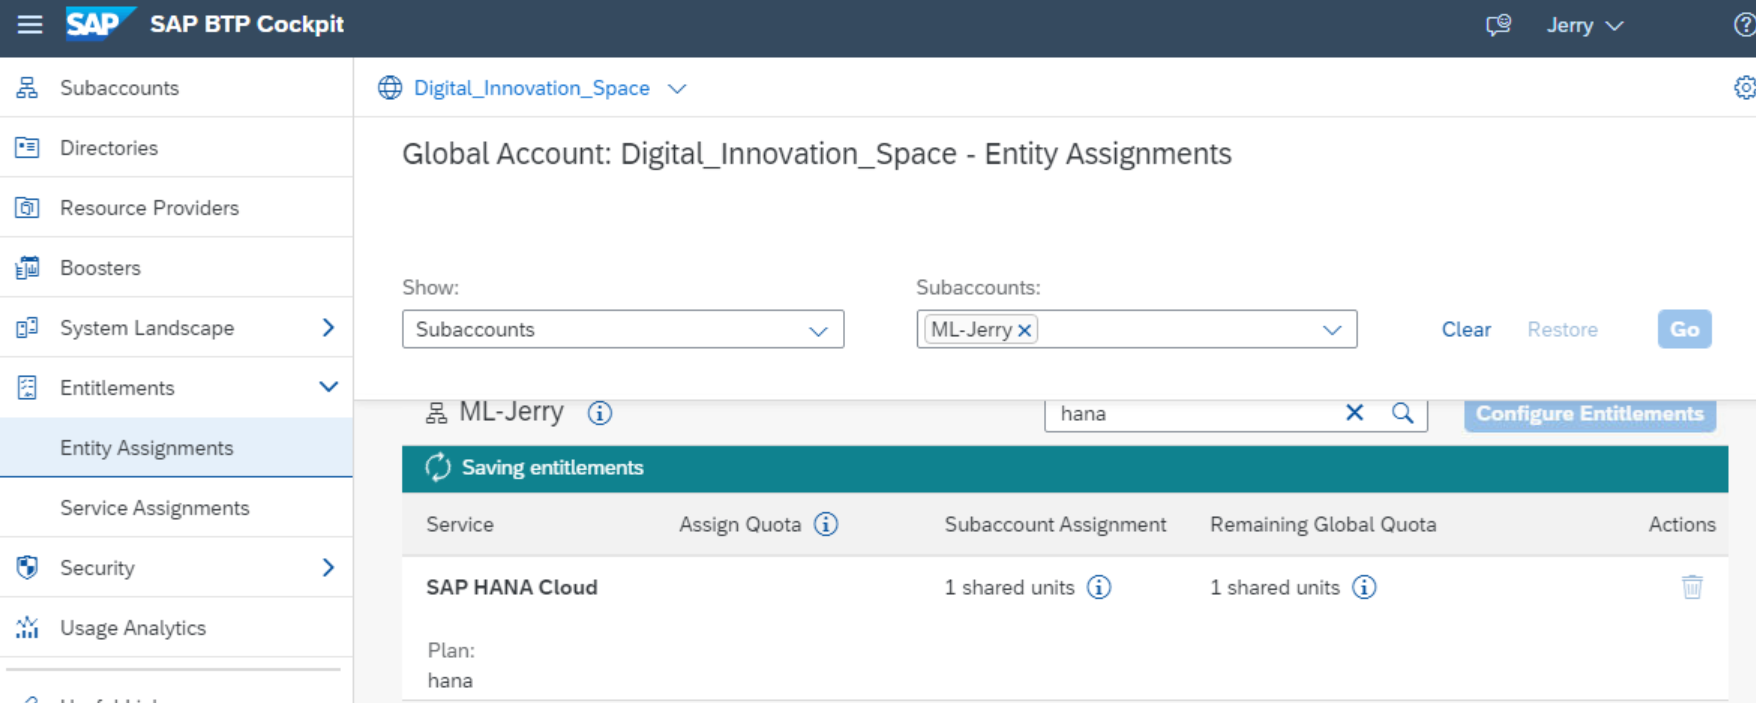The image size is (1756, 703).
Task: Click into the hana search field
Action: tap(1190, 413)
